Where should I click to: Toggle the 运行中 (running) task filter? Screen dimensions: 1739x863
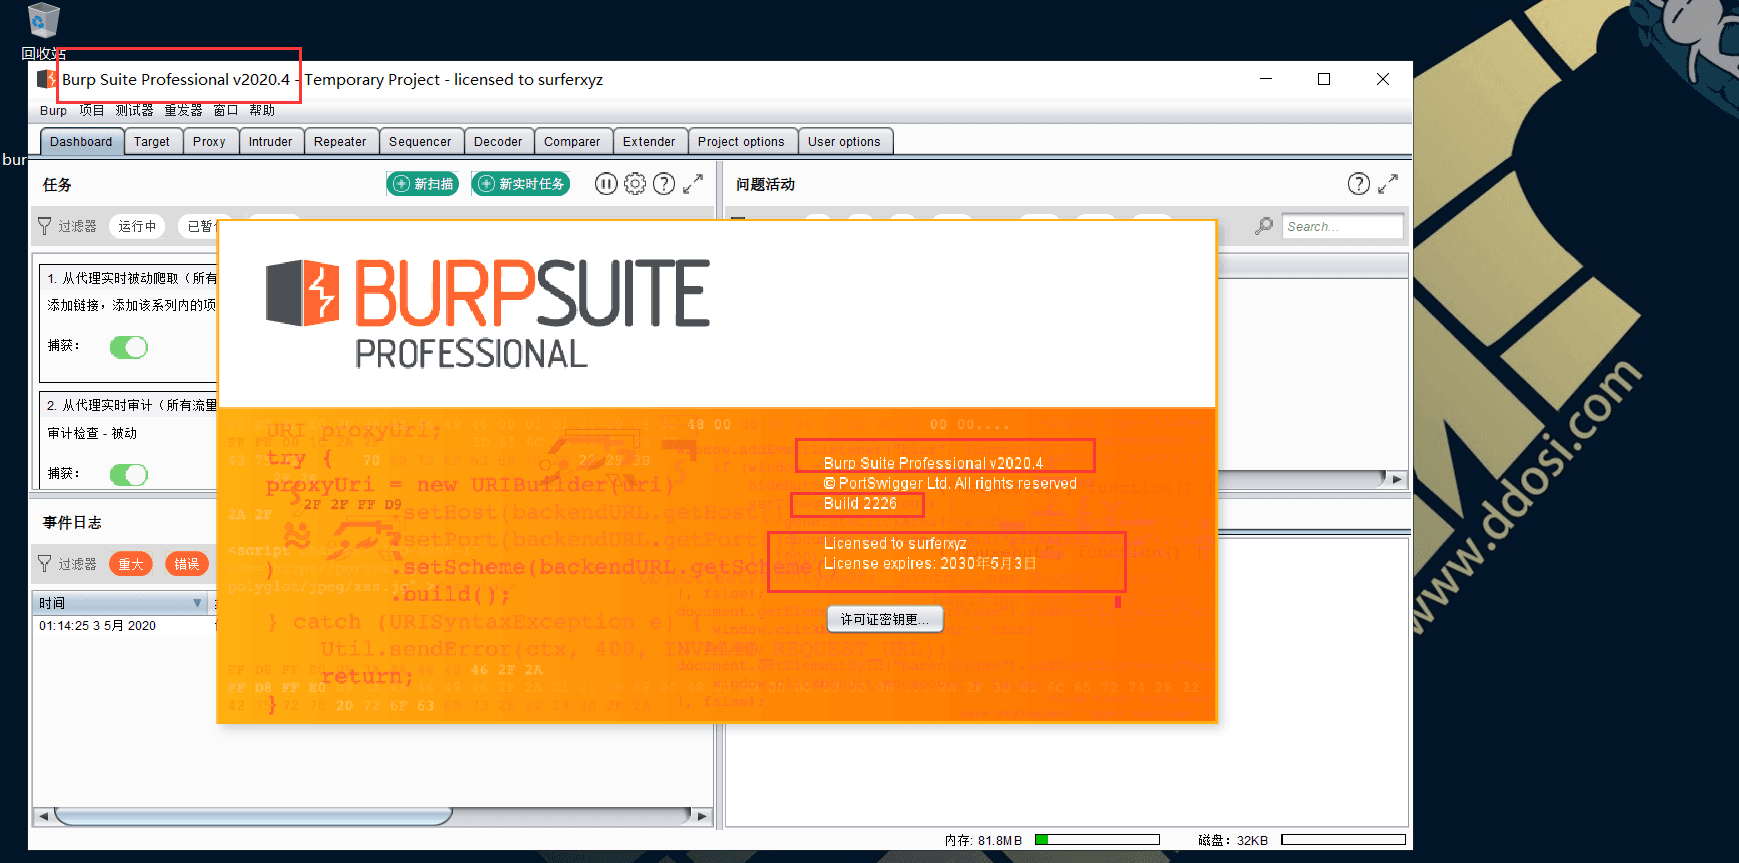point(137,226)
